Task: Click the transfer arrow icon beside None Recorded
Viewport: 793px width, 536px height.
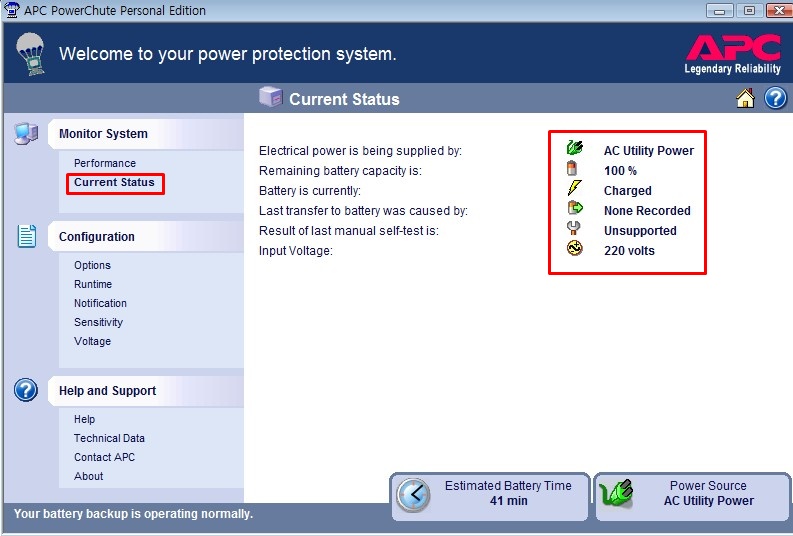Action: click(x=575, y=207)
